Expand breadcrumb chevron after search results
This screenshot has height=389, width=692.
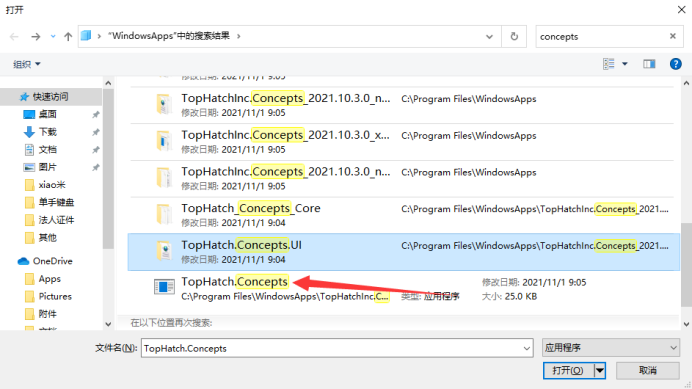[238, 36]
